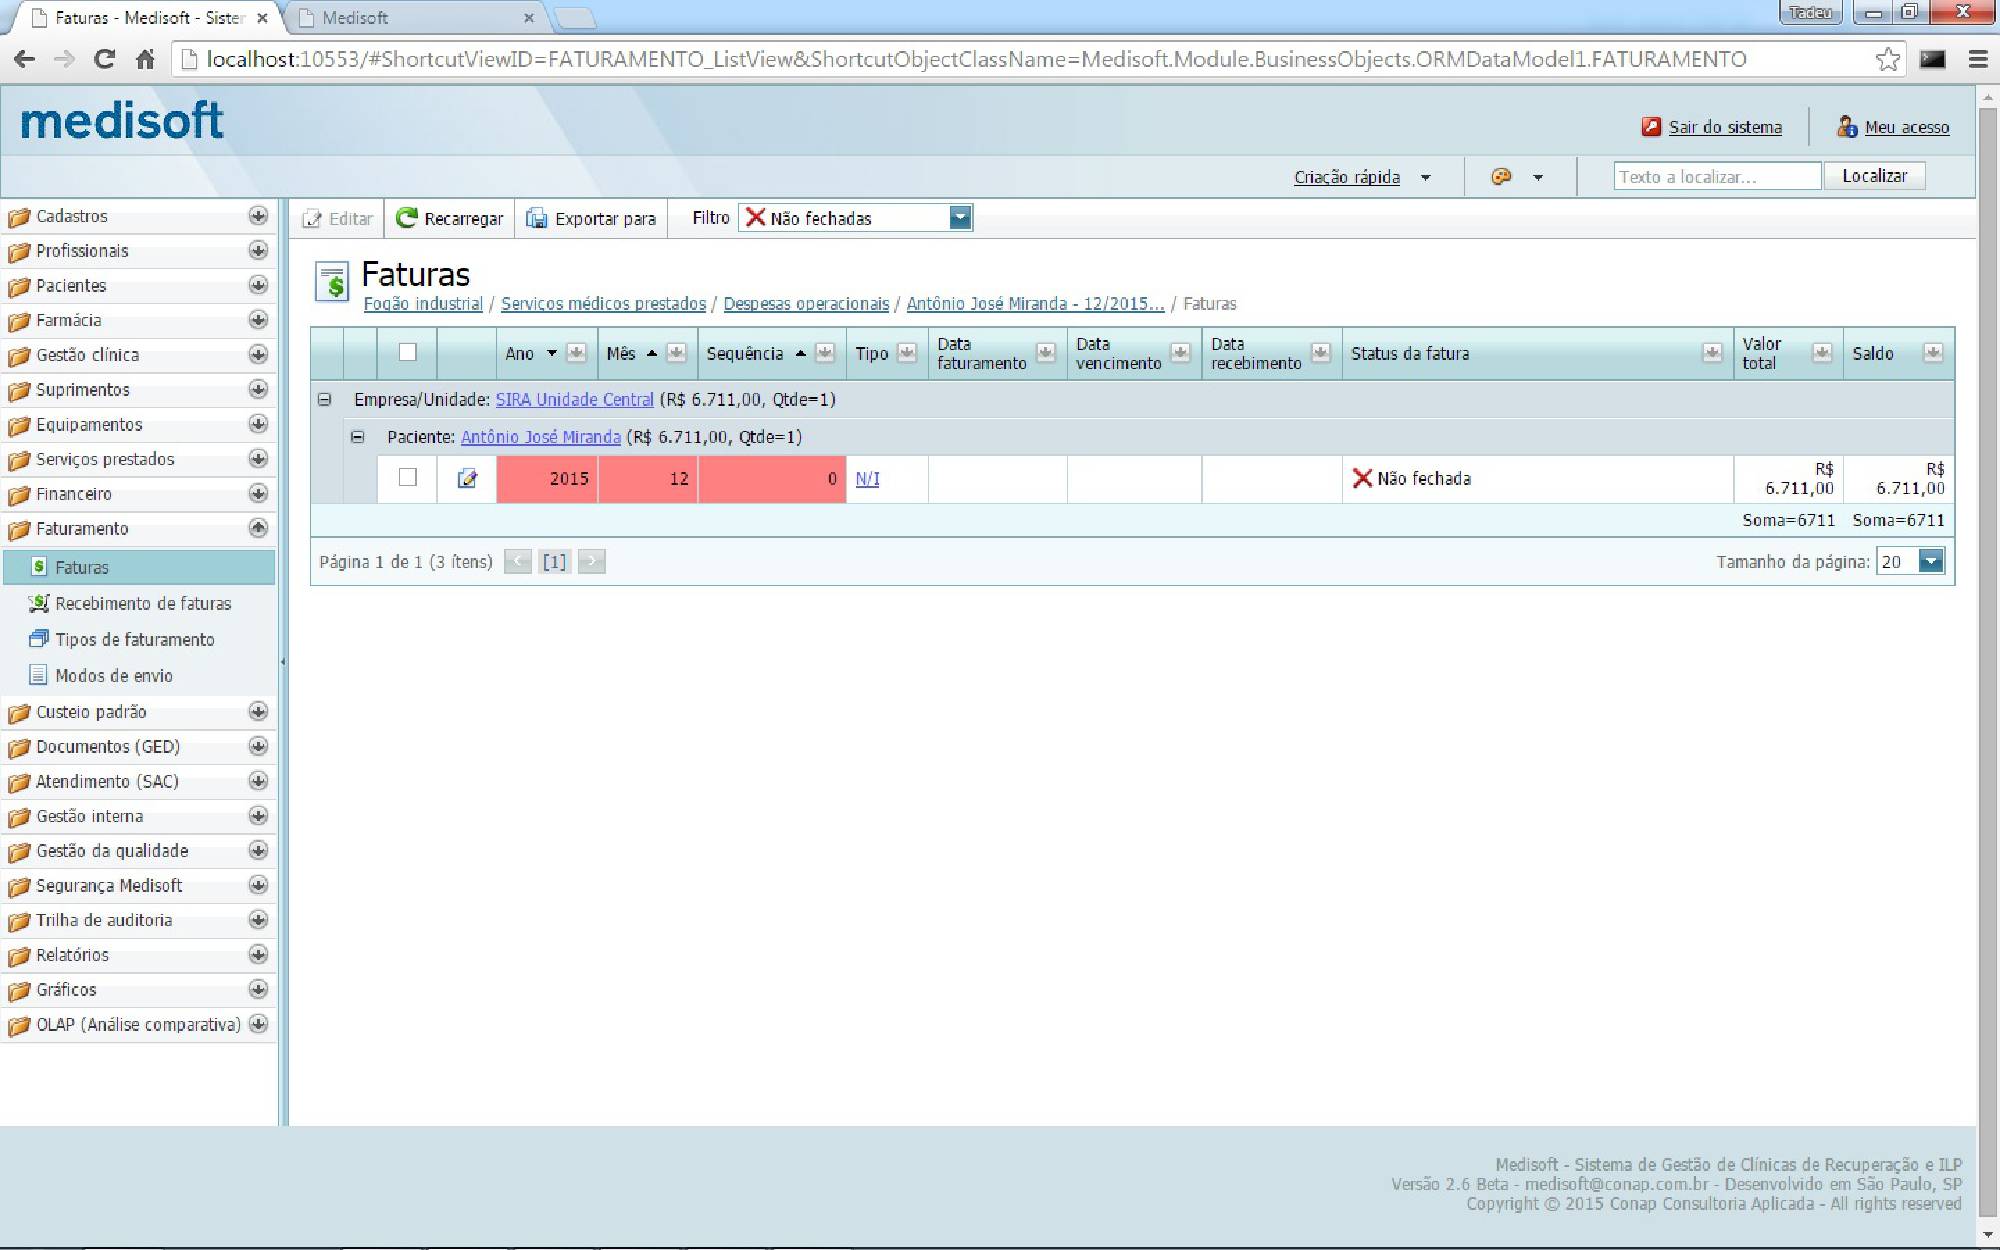Click the Sair do sistema exit icon
This screenshot has height=1250, width=2000.
tap(1651, 127)
